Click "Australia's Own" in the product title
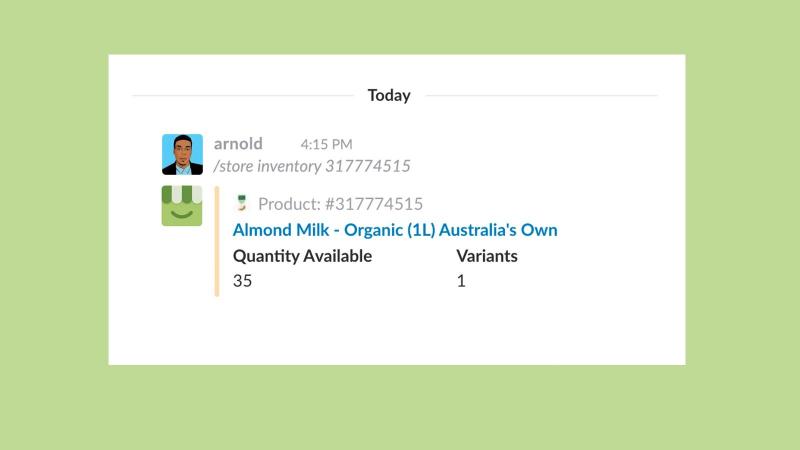 498,230
